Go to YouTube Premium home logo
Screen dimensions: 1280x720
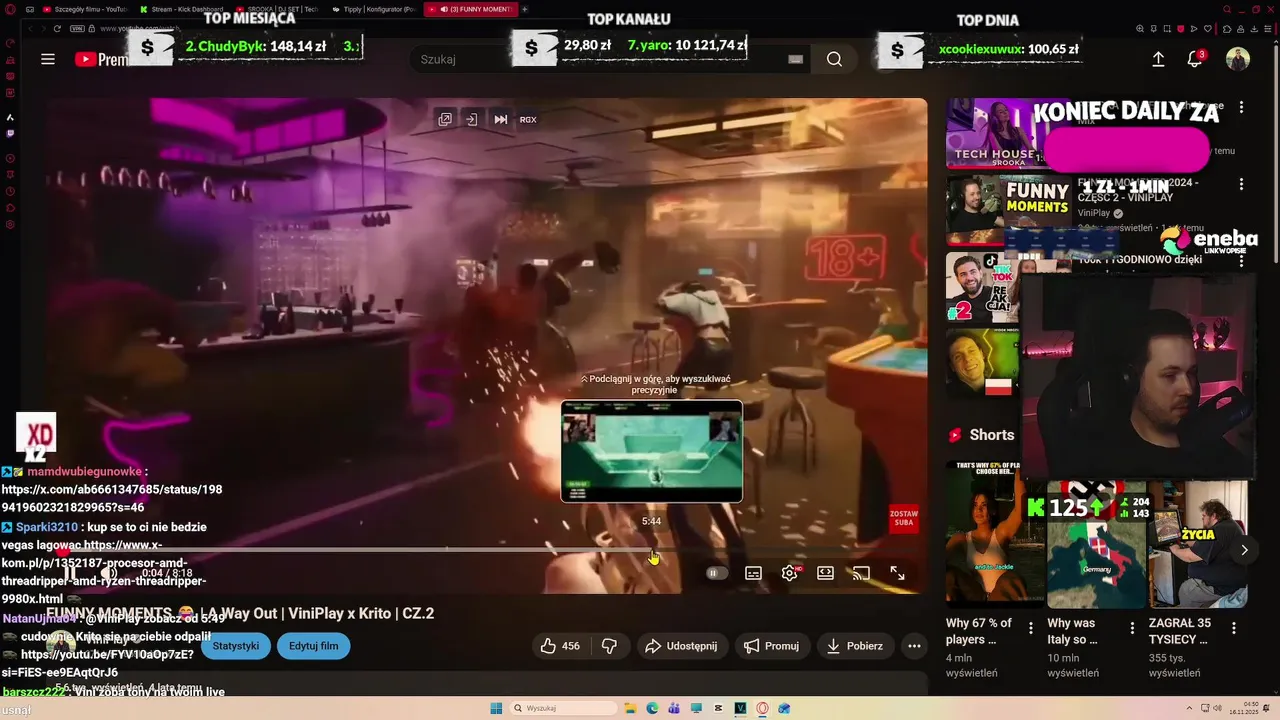100,59
